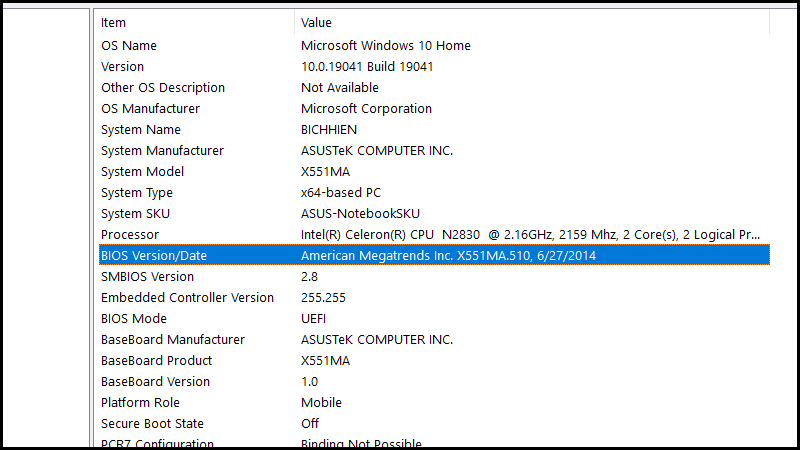The height and width of the screenshot is (450, 800).
Task: Select the Secure Boot State row
Action: (x=153, y=423)
